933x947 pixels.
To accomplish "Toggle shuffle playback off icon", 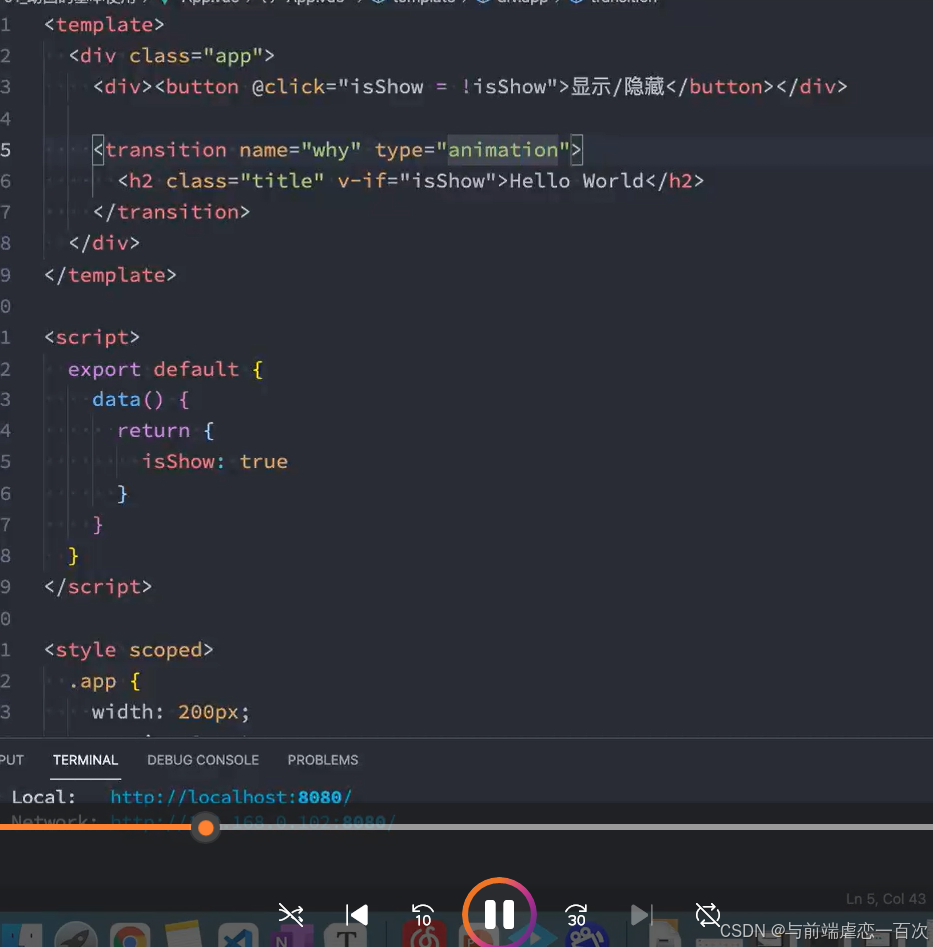I will tap(290, 914).
